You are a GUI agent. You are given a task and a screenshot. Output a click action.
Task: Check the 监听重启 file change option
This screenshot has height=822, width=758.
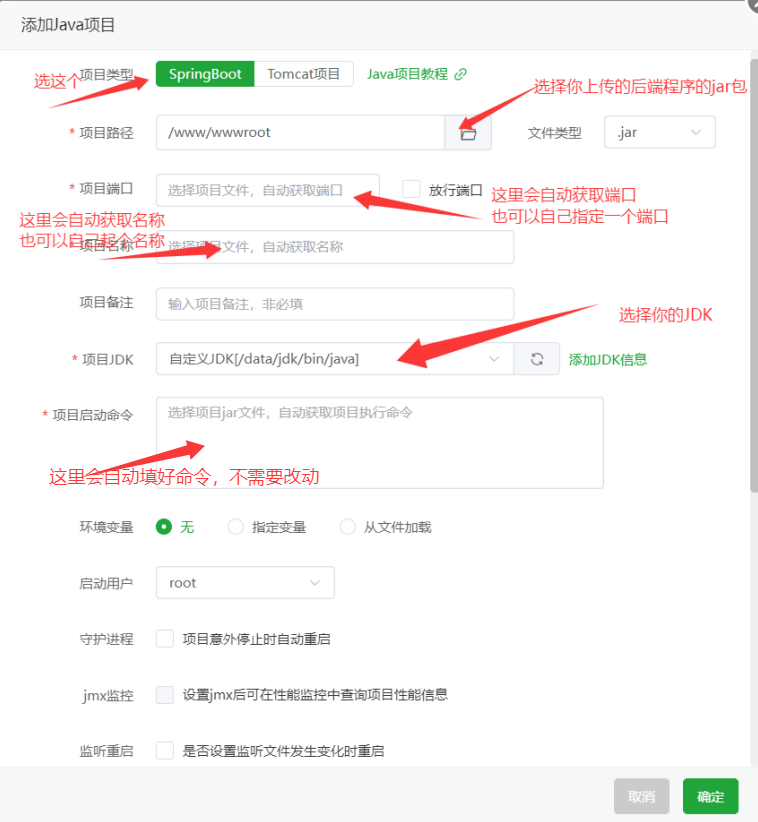tap(165, 751)
